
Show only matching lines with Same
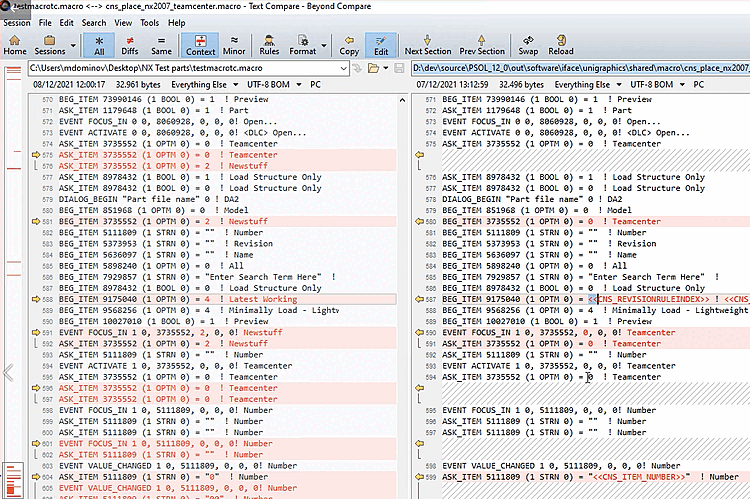tap(160, 44)
